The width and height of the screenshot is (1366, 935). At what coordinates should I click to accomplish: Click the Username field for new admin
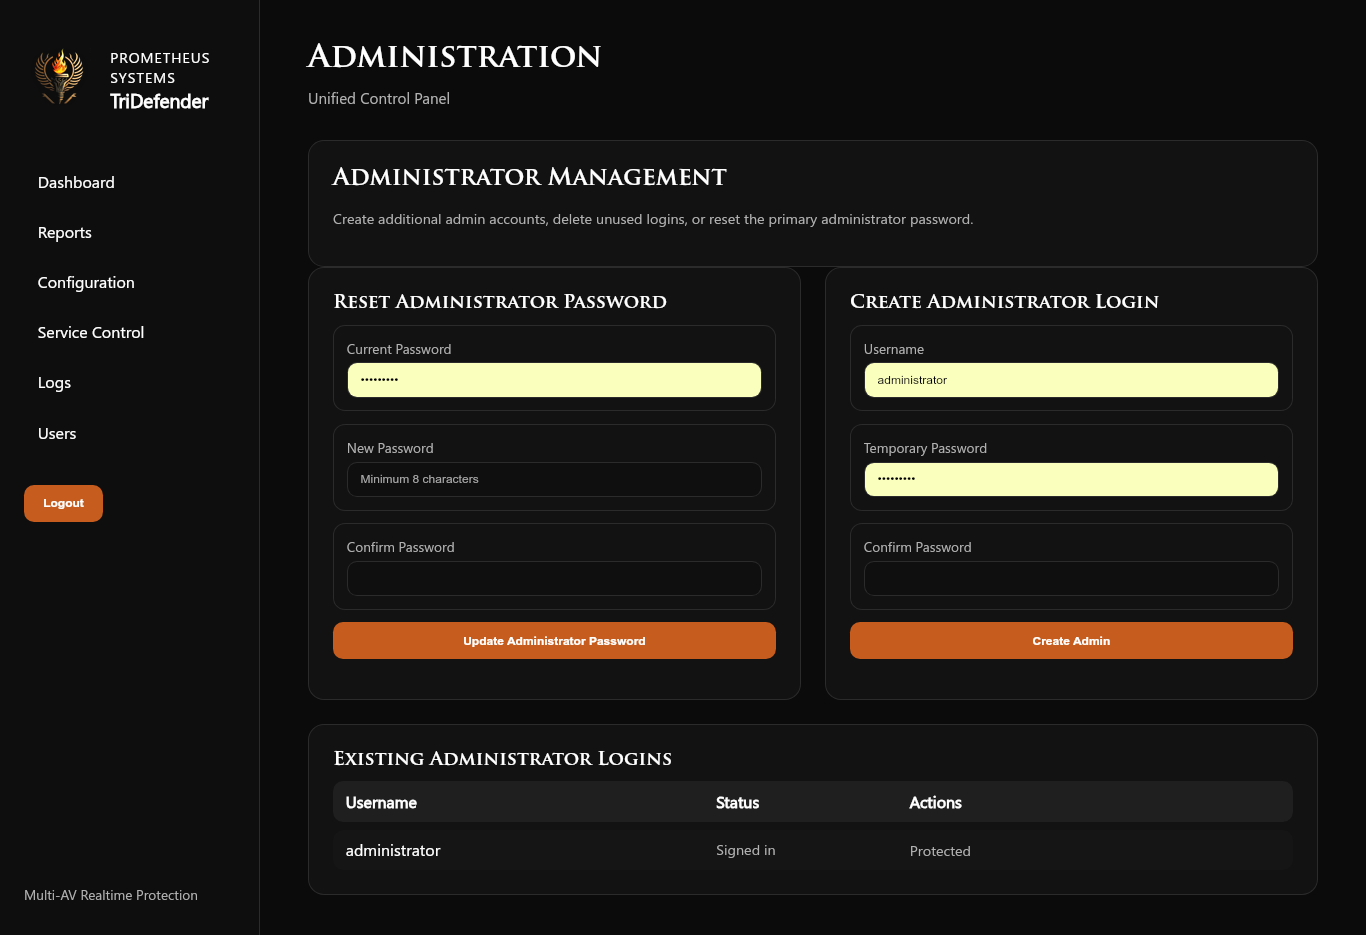[1071, 380]
